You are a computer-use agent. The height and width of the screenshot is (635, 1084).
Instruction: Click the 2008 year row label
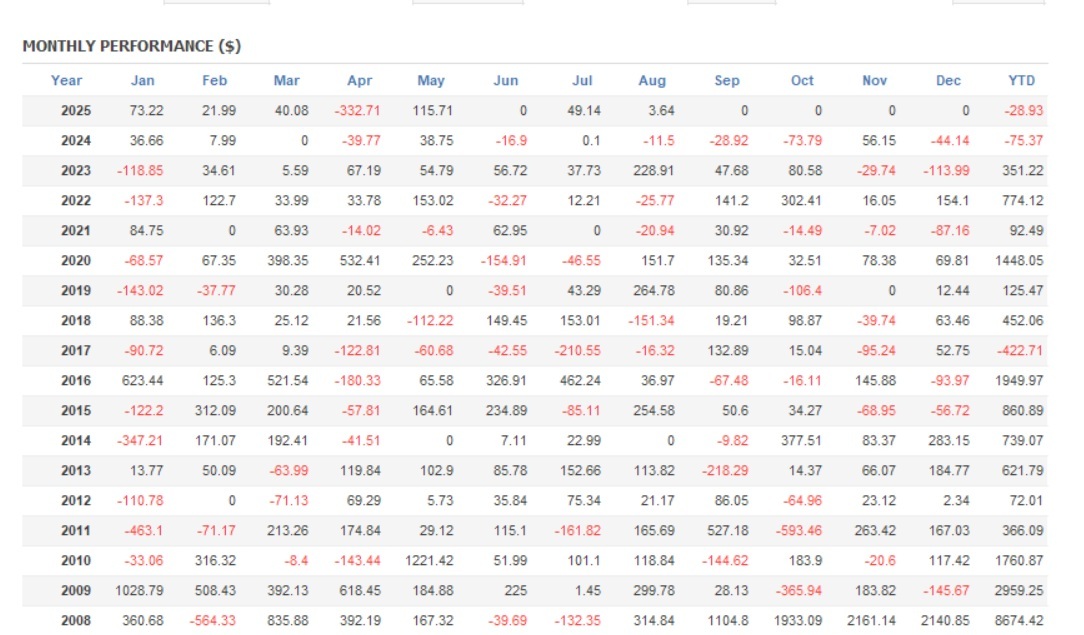click(x=75, y=621)
